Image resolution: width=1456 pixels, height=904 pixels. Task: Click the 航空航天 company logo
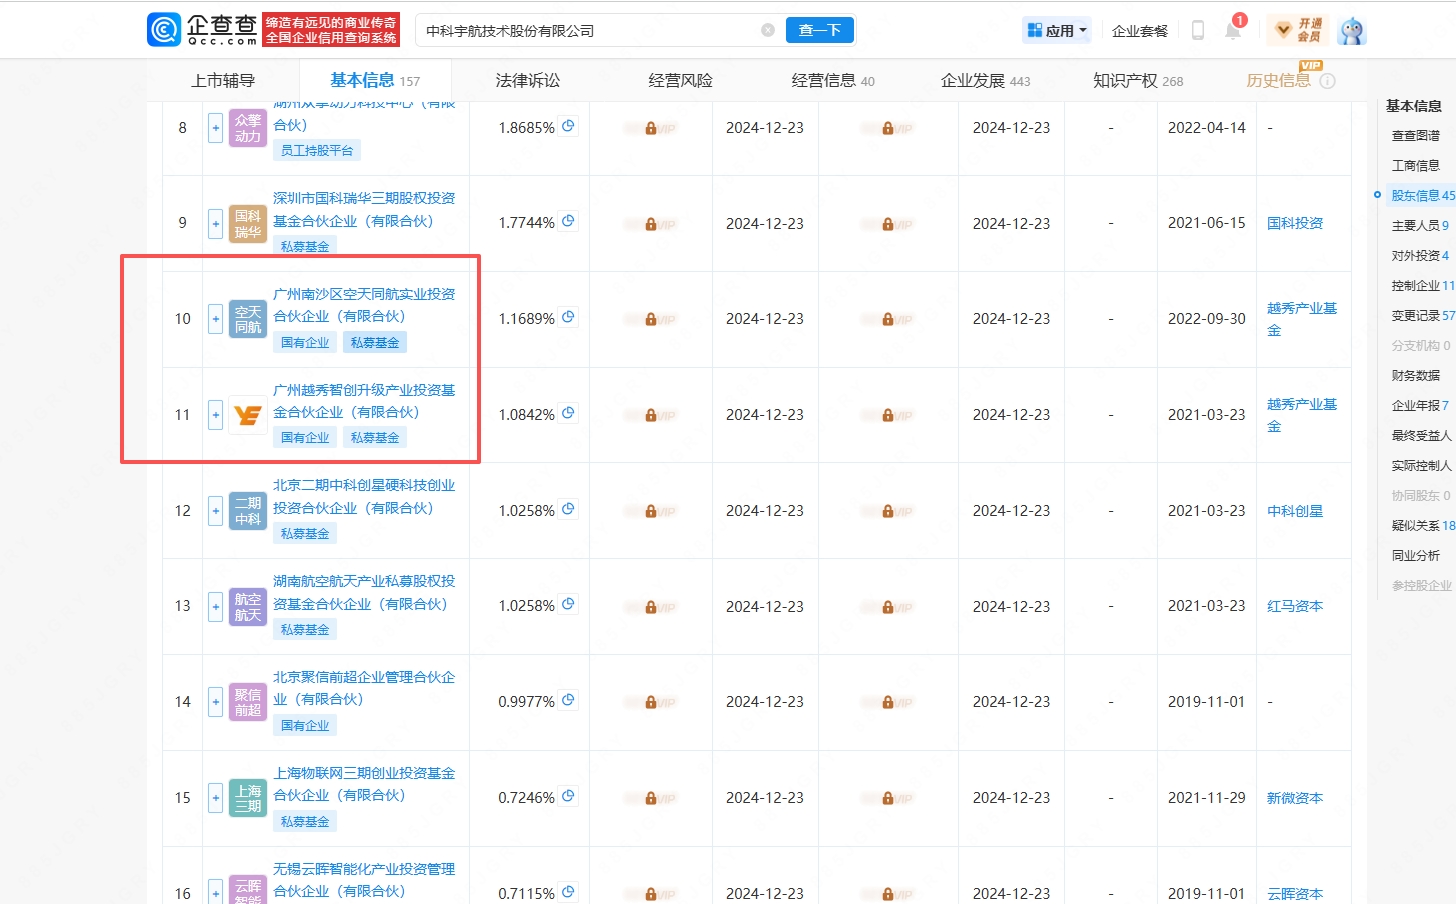(x=248, y=606)
